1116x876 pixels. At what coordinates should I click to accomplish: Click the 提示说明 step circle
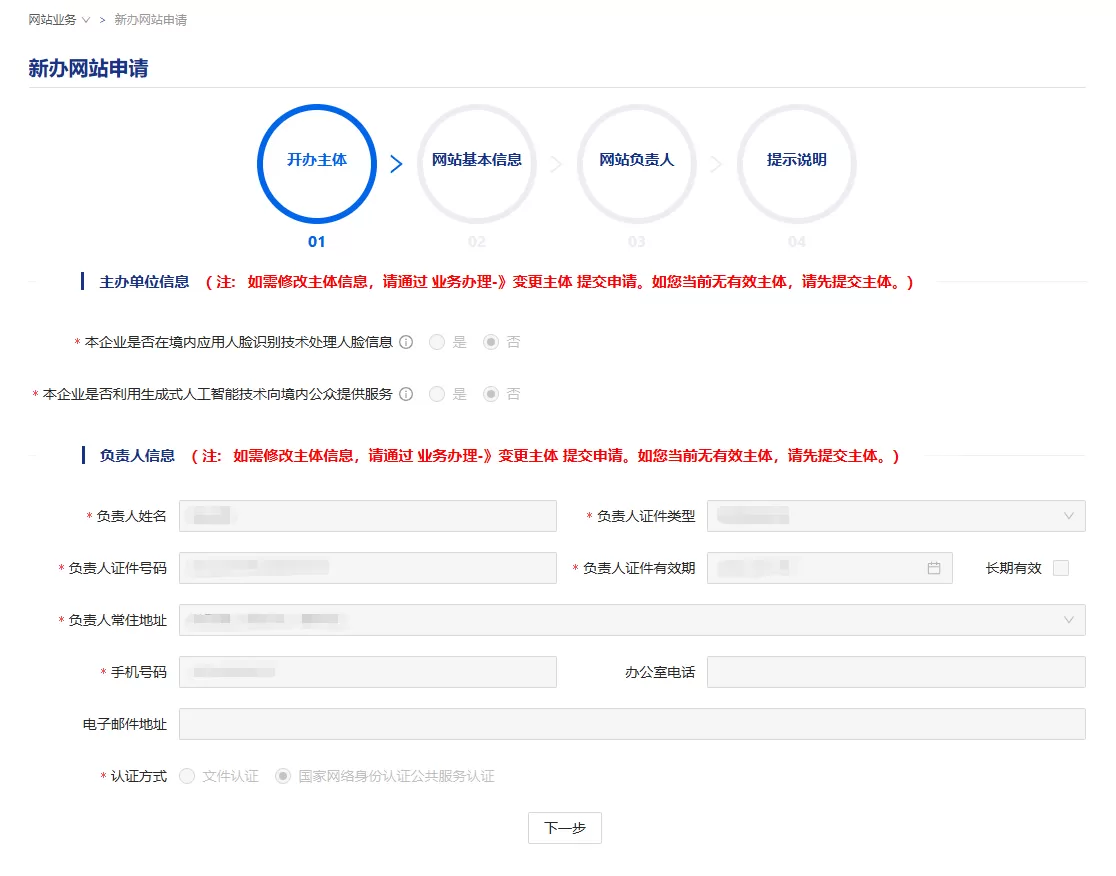[x=796, y=163]
